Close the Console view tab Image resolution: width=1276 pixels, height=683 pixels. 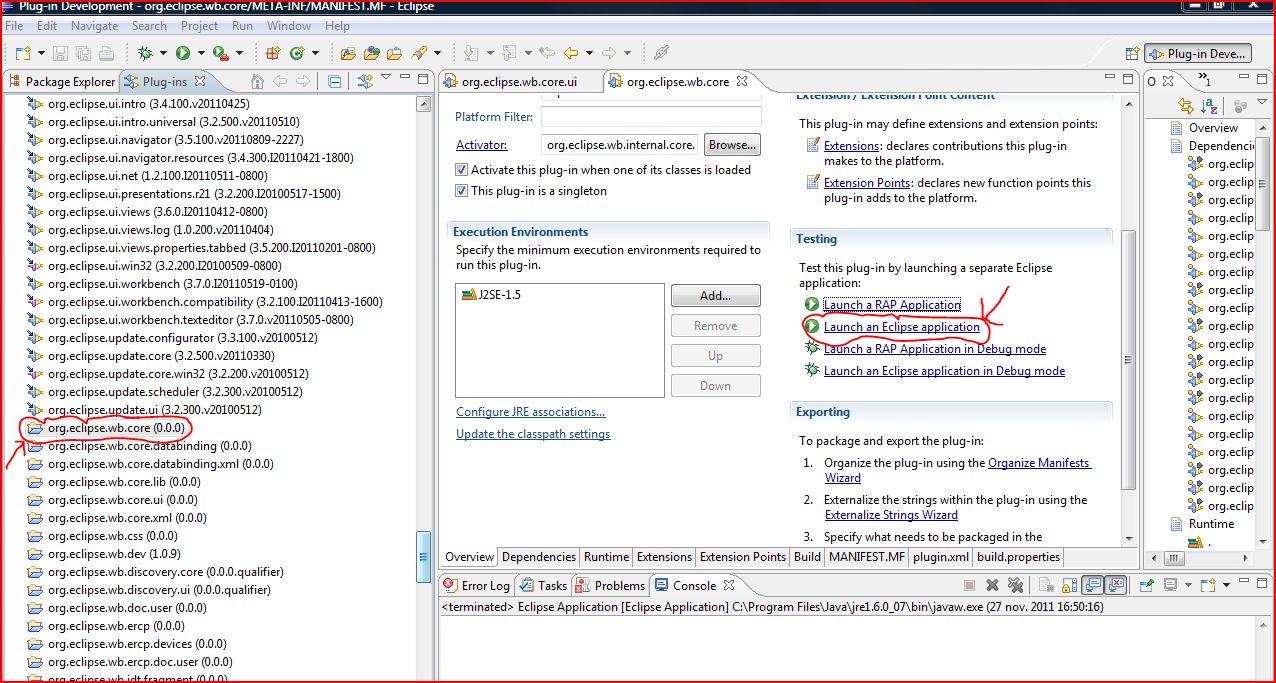coord(729,585)
